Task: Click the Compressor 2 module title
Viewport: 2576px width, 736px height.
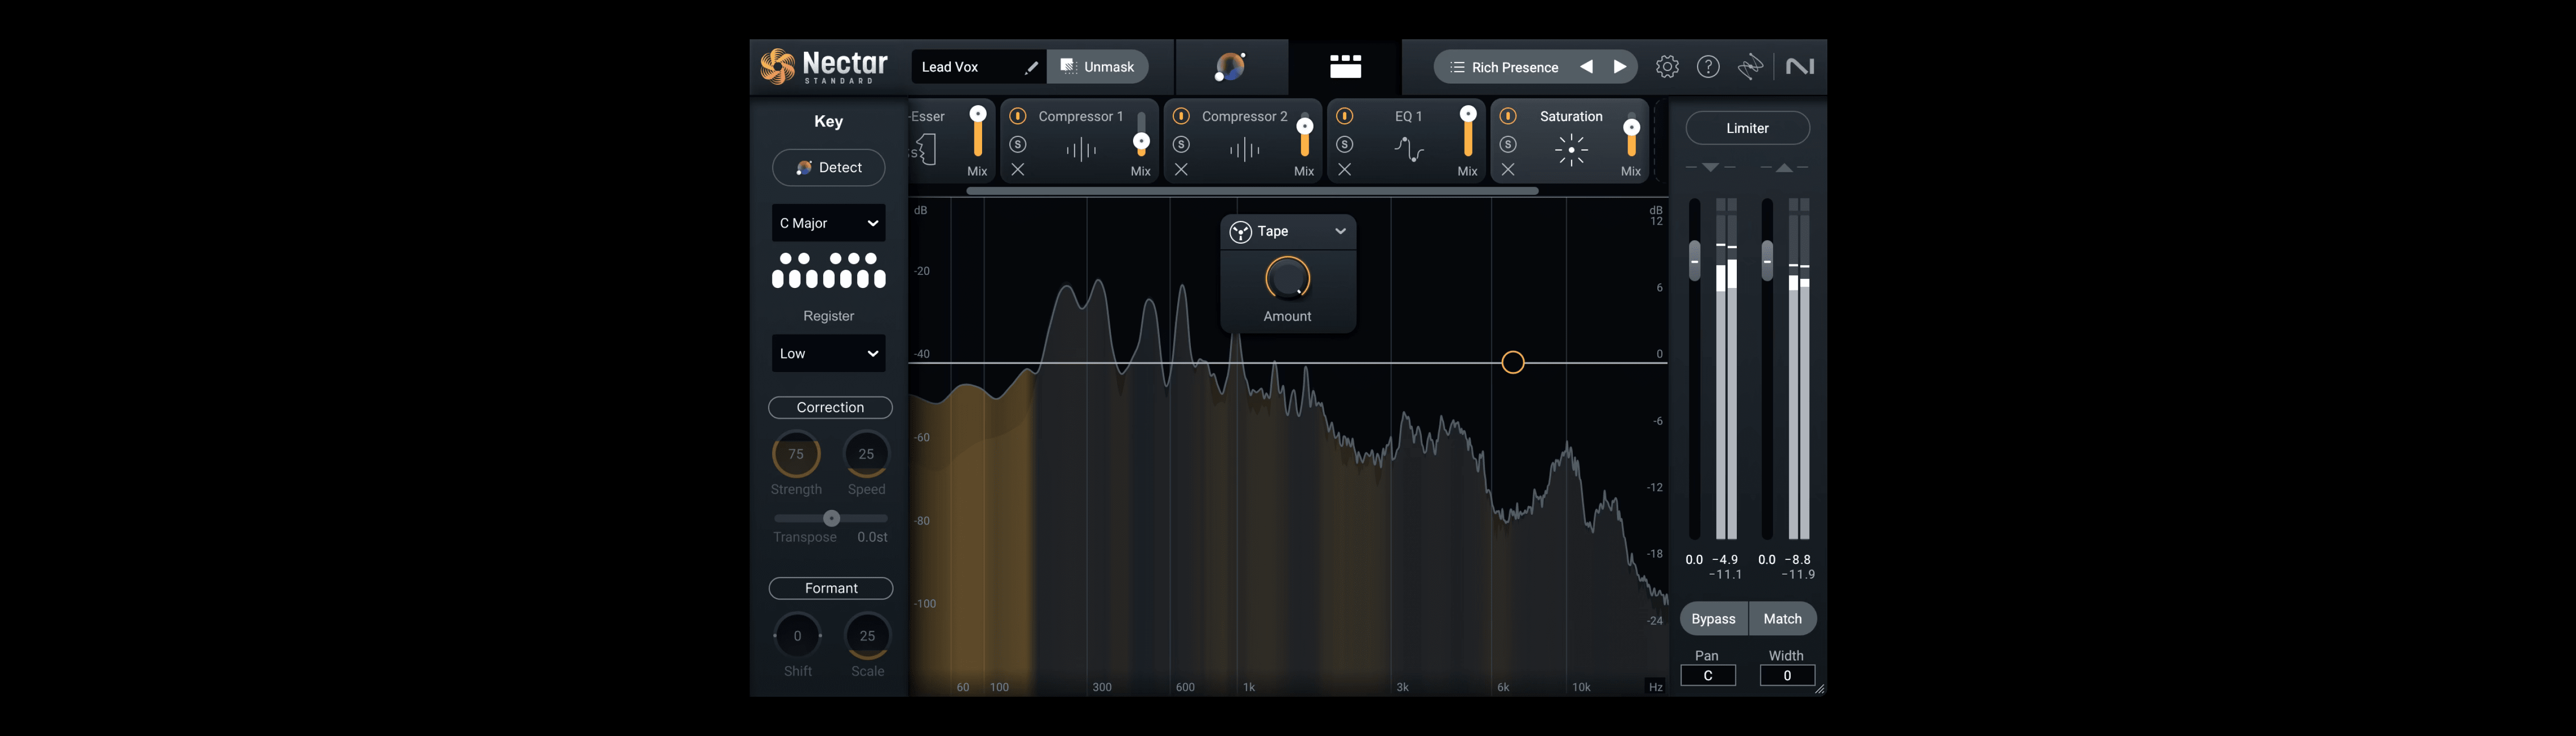Action: pyautogui.click(x=1244, y=116)
